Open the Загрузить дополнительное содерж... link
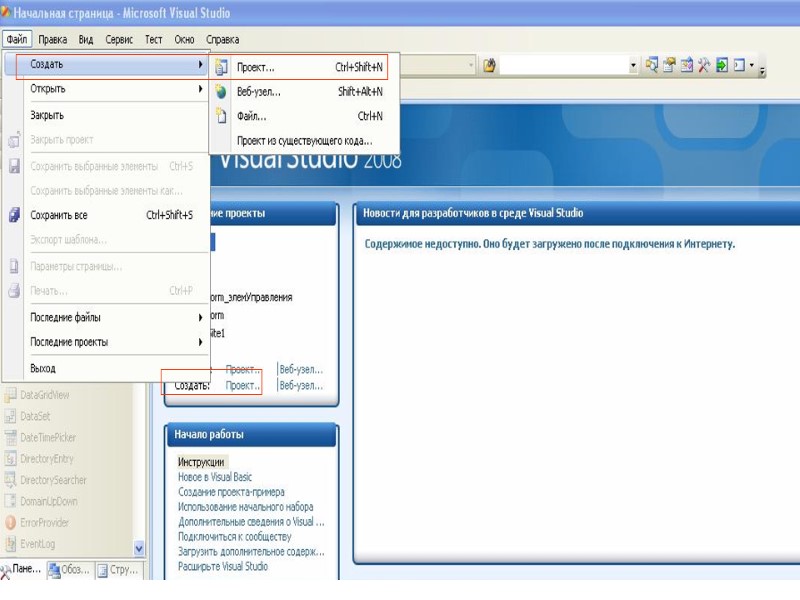Image resolution: width=800 pixels, height=600 pixels. [251, 552]
